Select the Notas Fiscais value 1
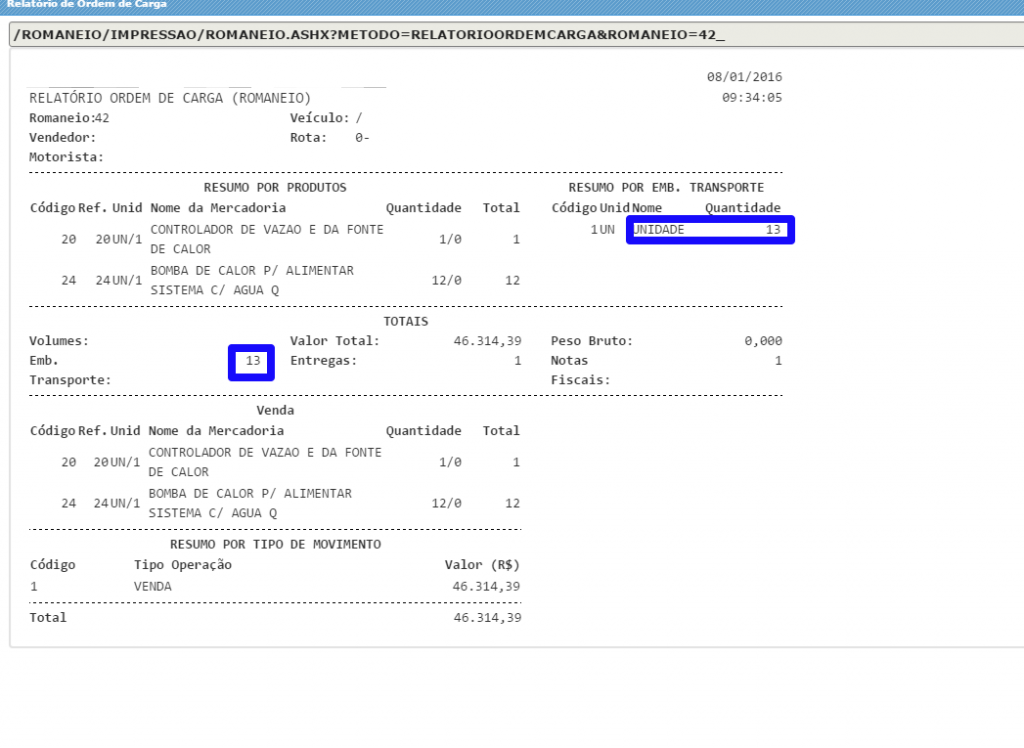The width and height of the screenshot is (1024, 748). coord(778,360)
